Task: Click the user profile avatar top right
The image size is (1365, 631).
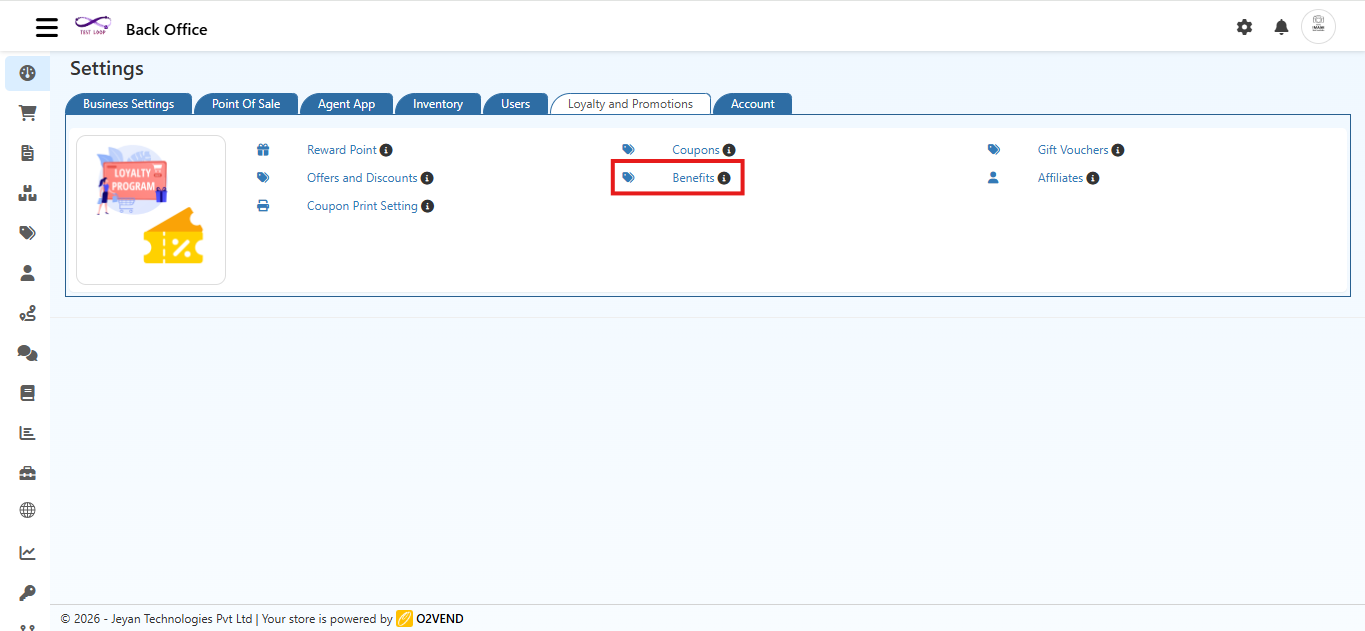Action: click(x=1318, y=26)
